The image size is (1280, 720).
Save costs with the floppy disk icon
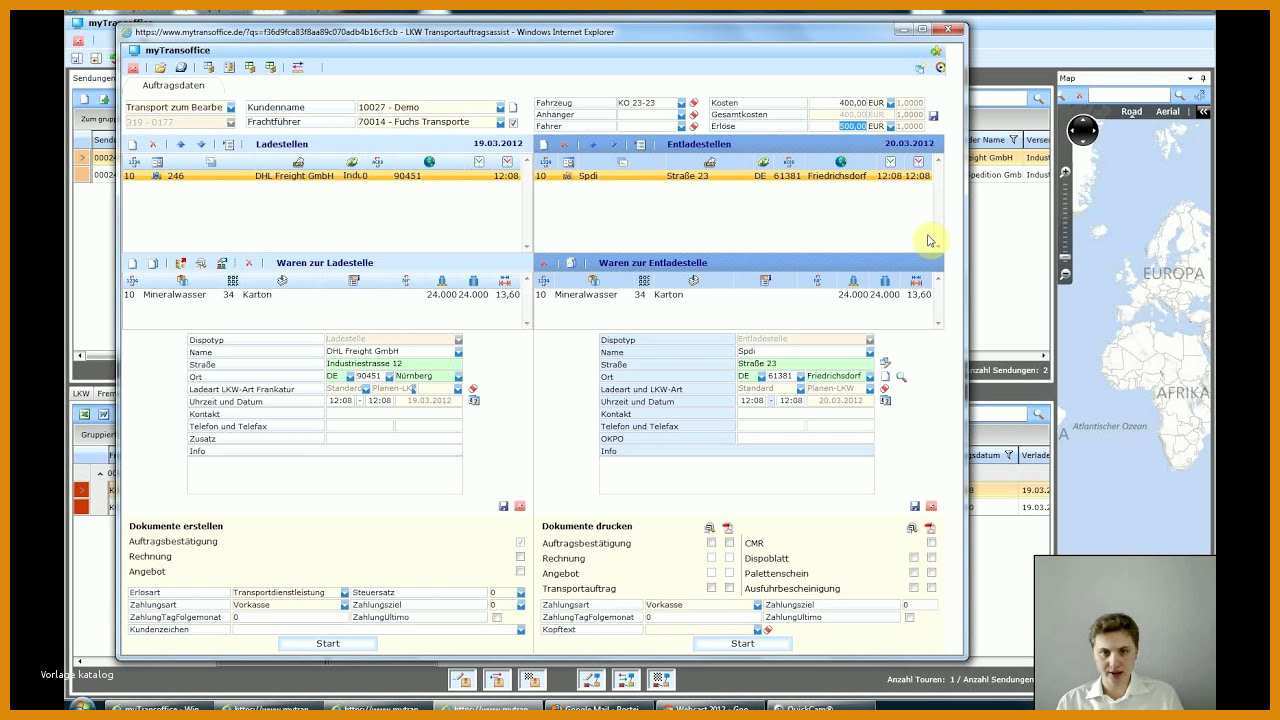[x=934, y=116]
